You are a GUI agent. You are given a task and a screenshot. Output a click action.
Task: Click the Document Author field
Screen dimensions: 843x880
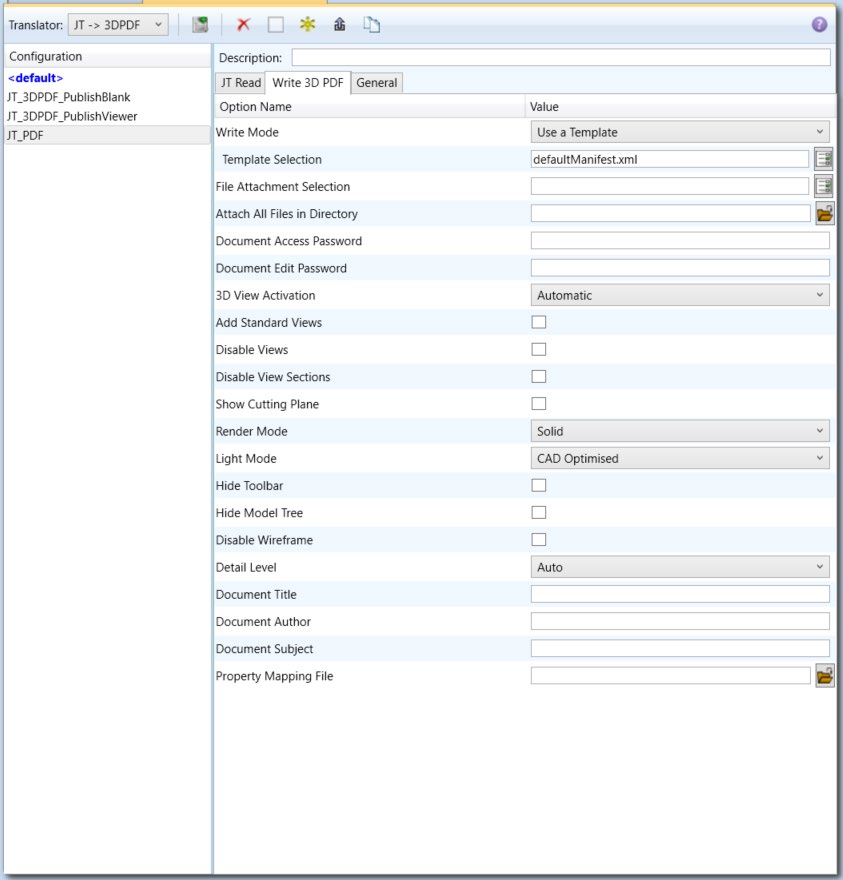click(x=680, y=621)
